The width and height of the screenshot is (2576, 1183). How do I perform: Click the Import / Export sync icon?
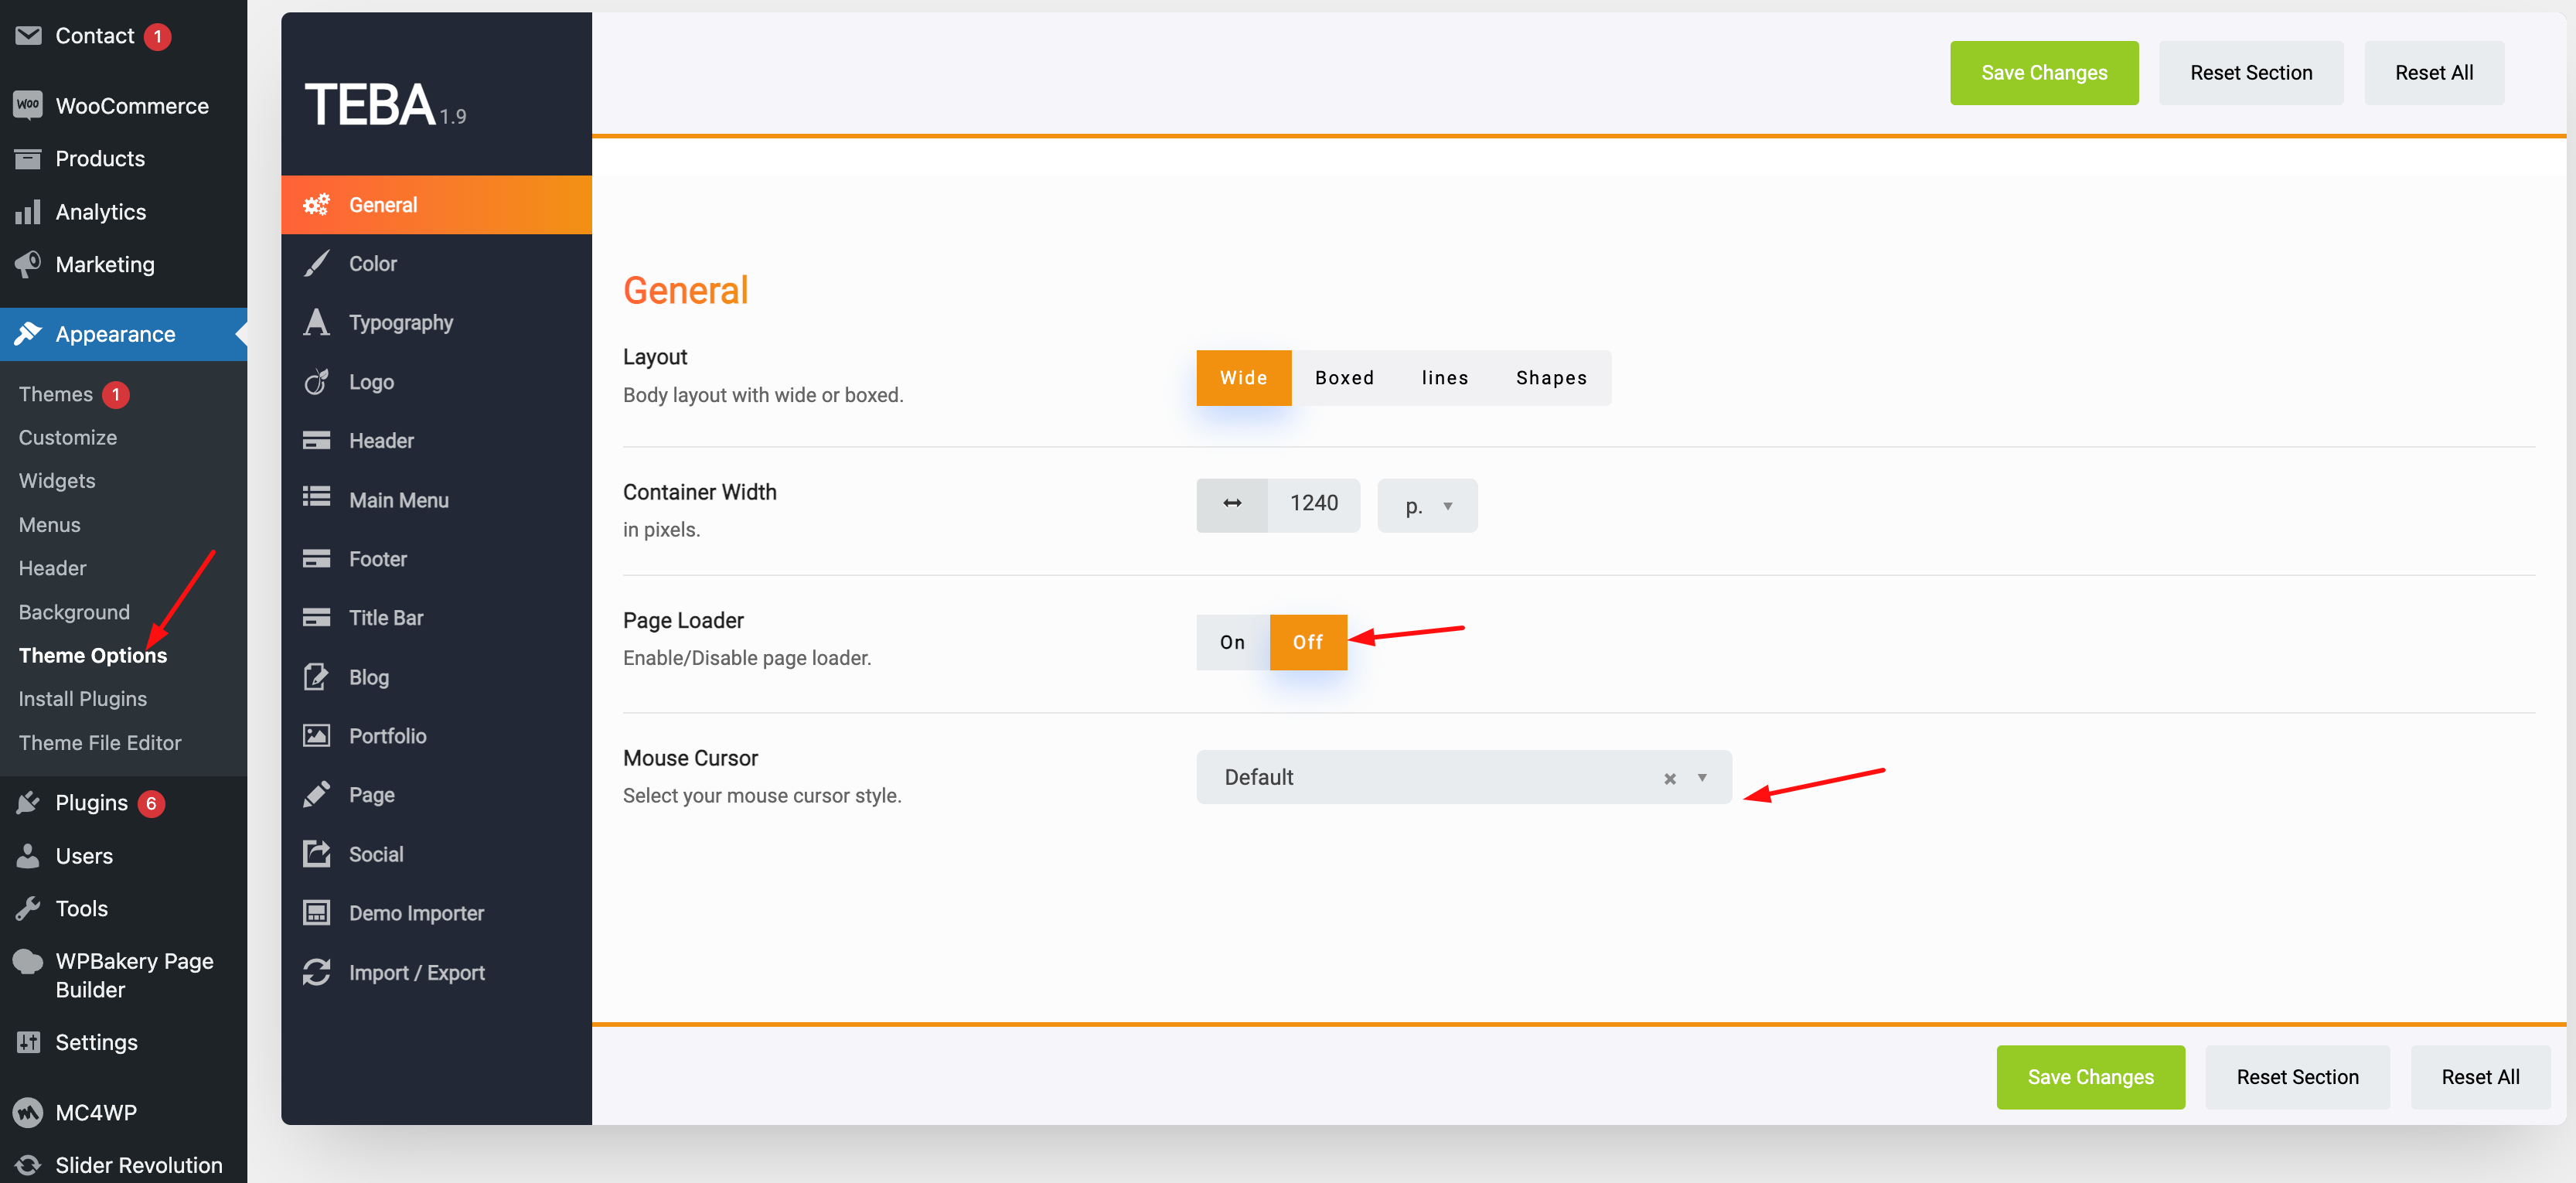(x=316, y=972)
